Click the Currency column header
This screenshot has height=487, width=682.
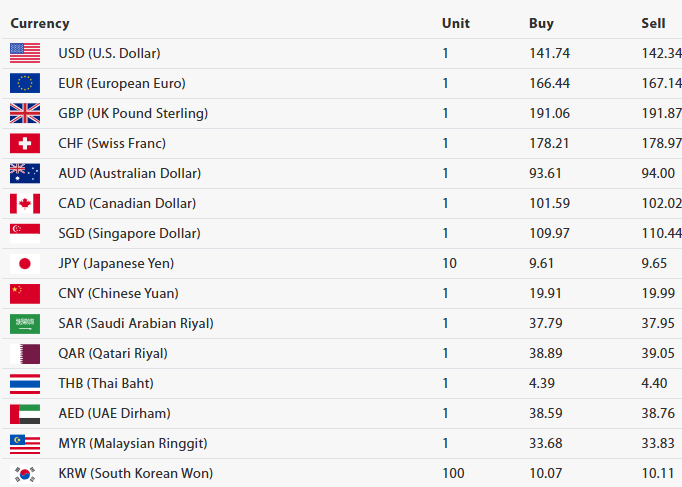40,23
